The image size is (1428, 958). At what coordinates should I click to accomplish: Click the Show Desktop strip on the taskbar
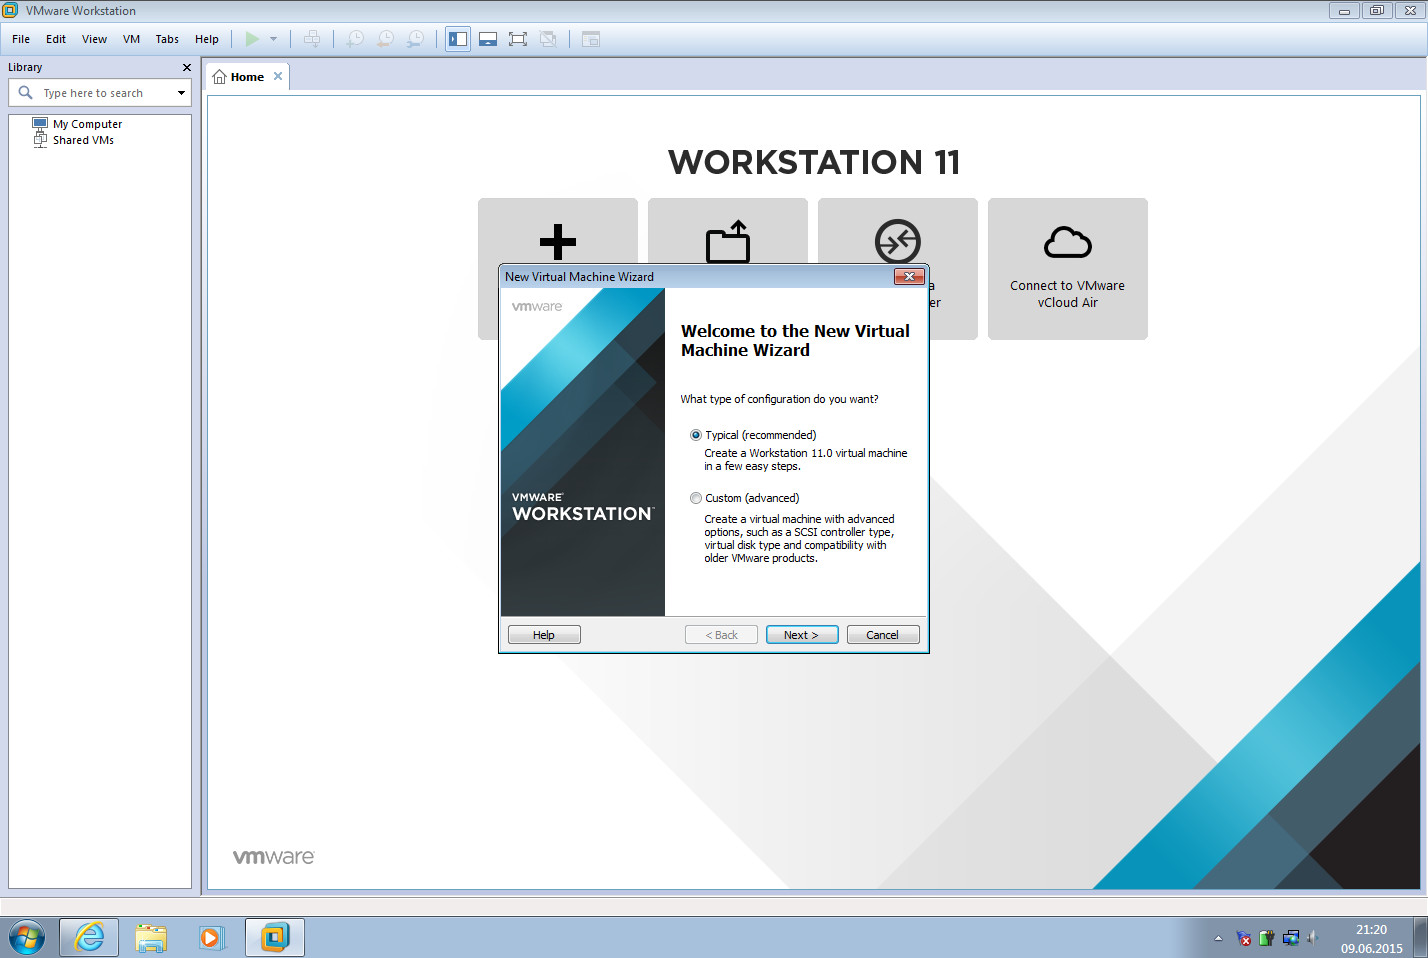pos(1420,938)
